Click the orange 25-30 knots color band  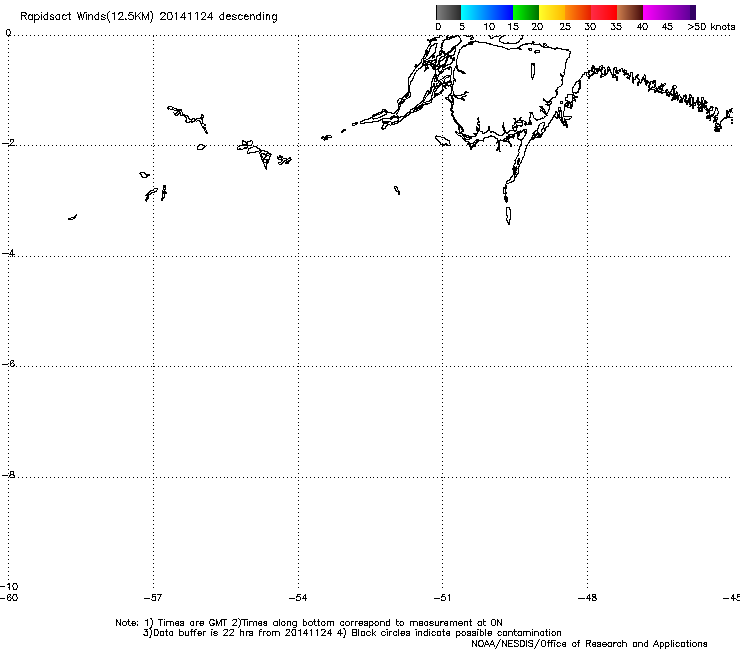578,12
